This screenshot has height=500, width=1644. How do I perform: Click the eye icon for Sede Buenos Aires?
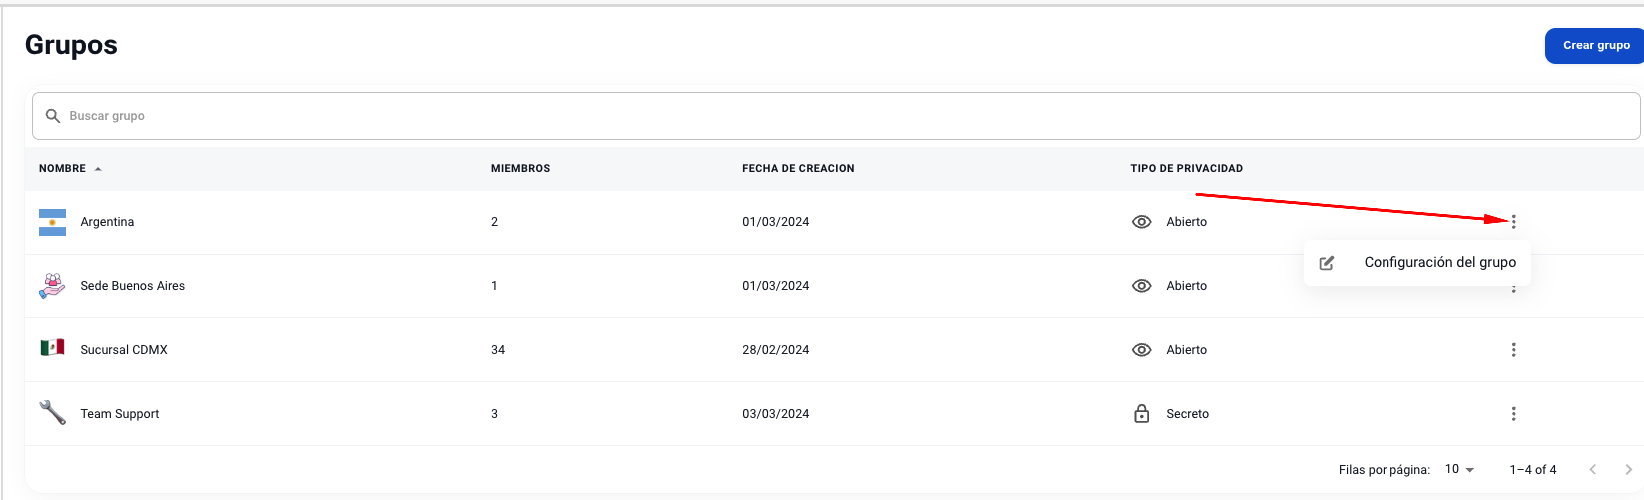[1141, 286]
